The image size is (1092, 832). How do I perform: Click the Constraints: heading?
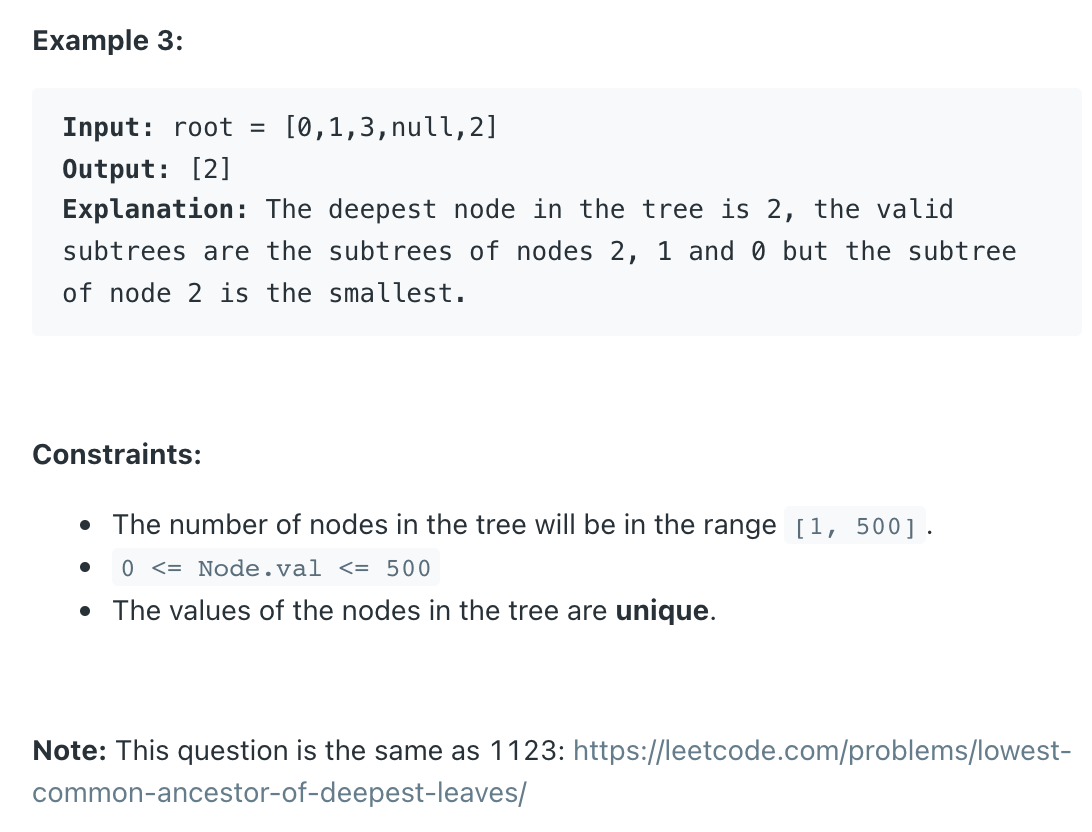tap(117, 455)
